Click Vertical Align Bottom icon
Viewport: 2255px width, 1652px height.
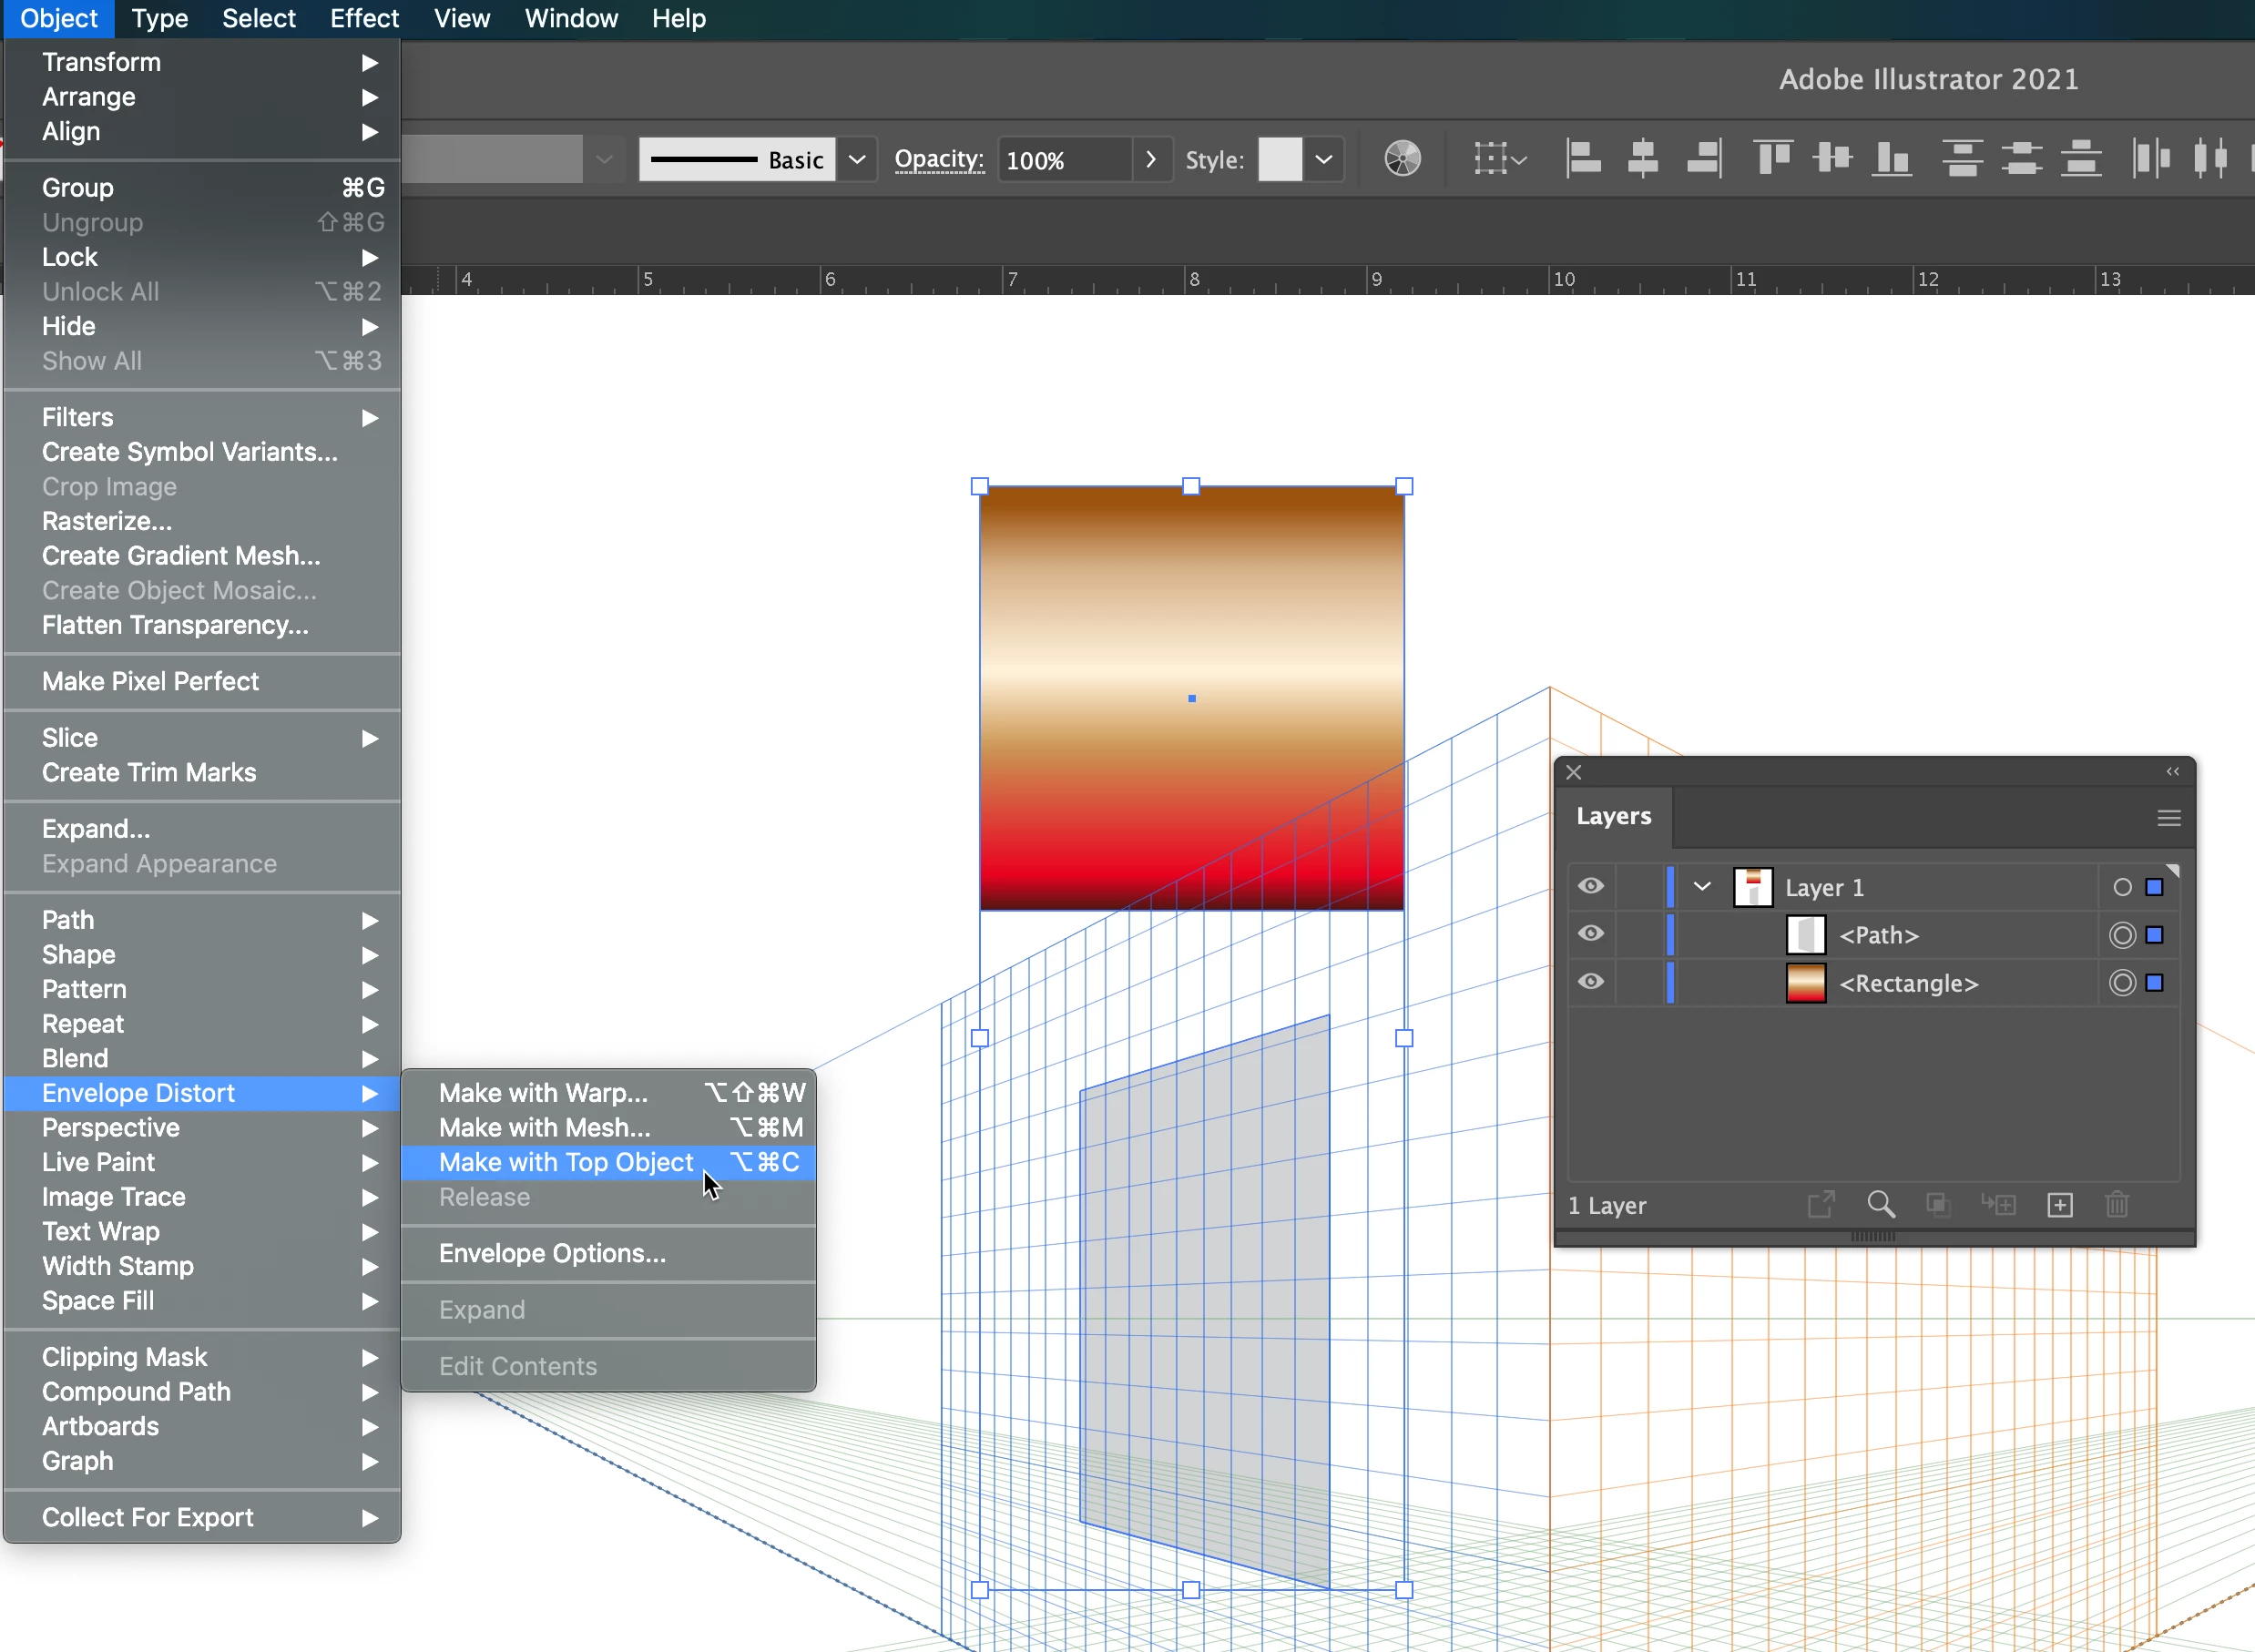coord(1891,159)
